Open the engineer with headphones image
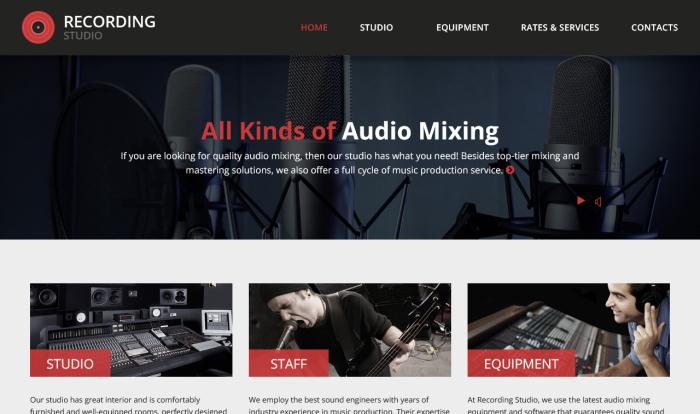Image resolution: width=700 pixels, height=414 pixels. click(x=569, y=330)
